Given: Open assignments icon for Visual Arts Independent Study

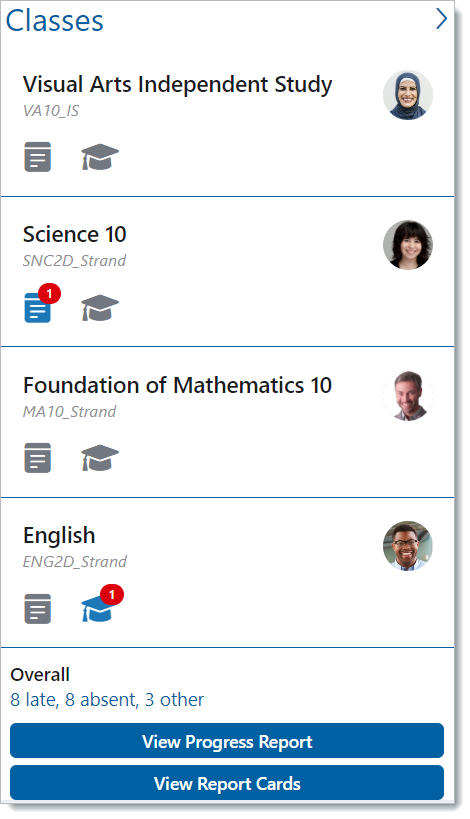Looking at the screenshot, I should pyautogui.click(x=38, y=157).
